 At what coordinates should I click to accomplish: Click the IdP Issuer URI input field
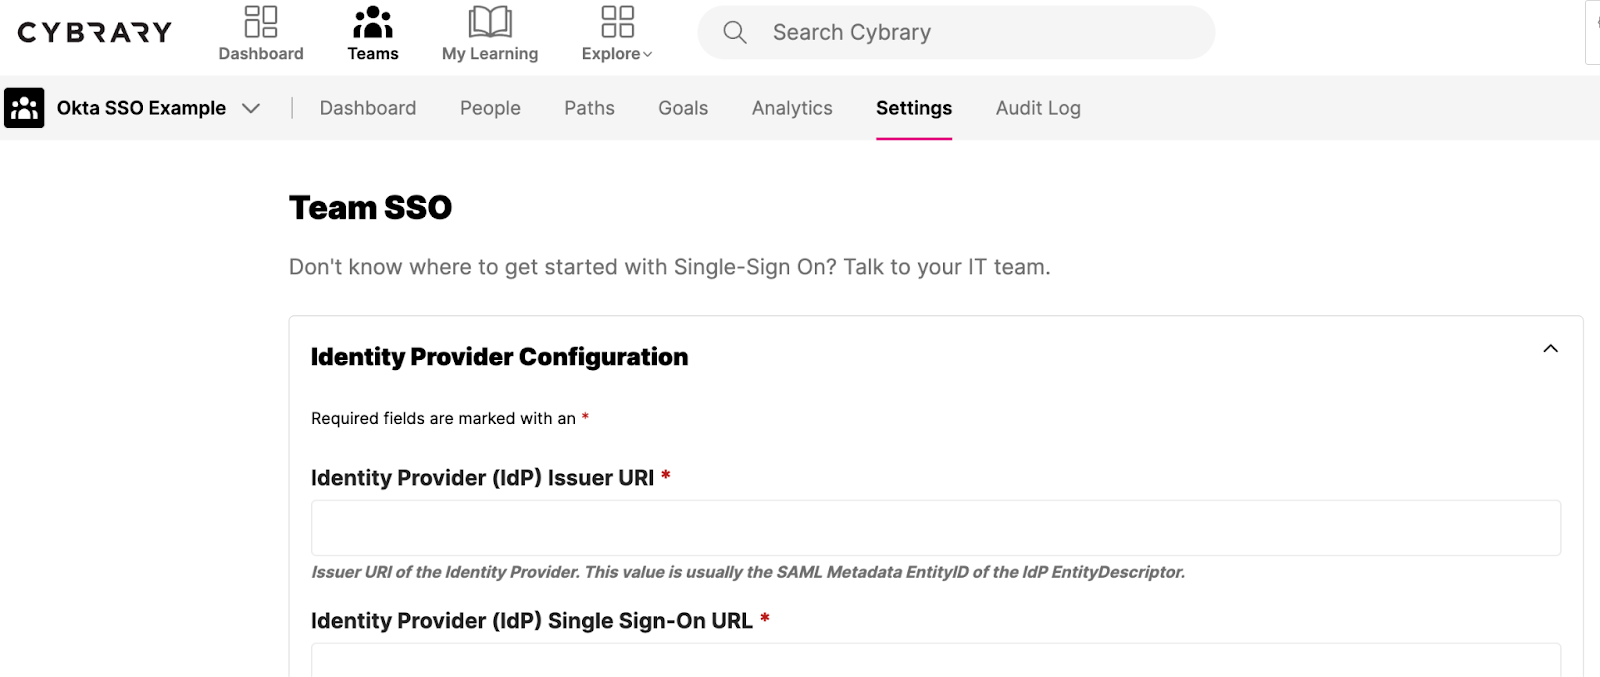936,528
